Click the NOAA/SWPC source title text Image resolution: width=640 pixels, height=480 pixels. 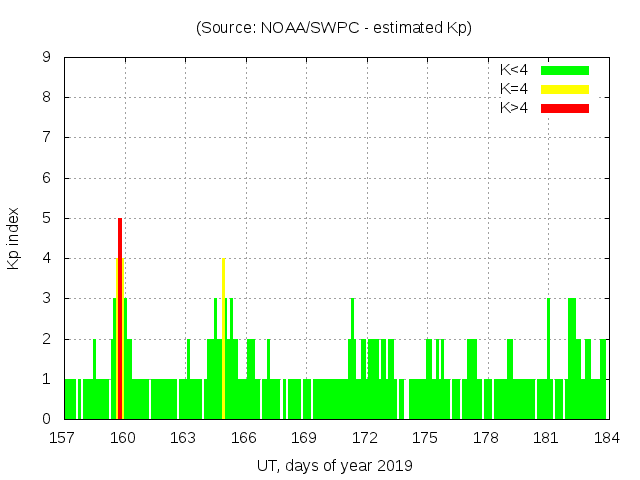[x=333, y=28]
